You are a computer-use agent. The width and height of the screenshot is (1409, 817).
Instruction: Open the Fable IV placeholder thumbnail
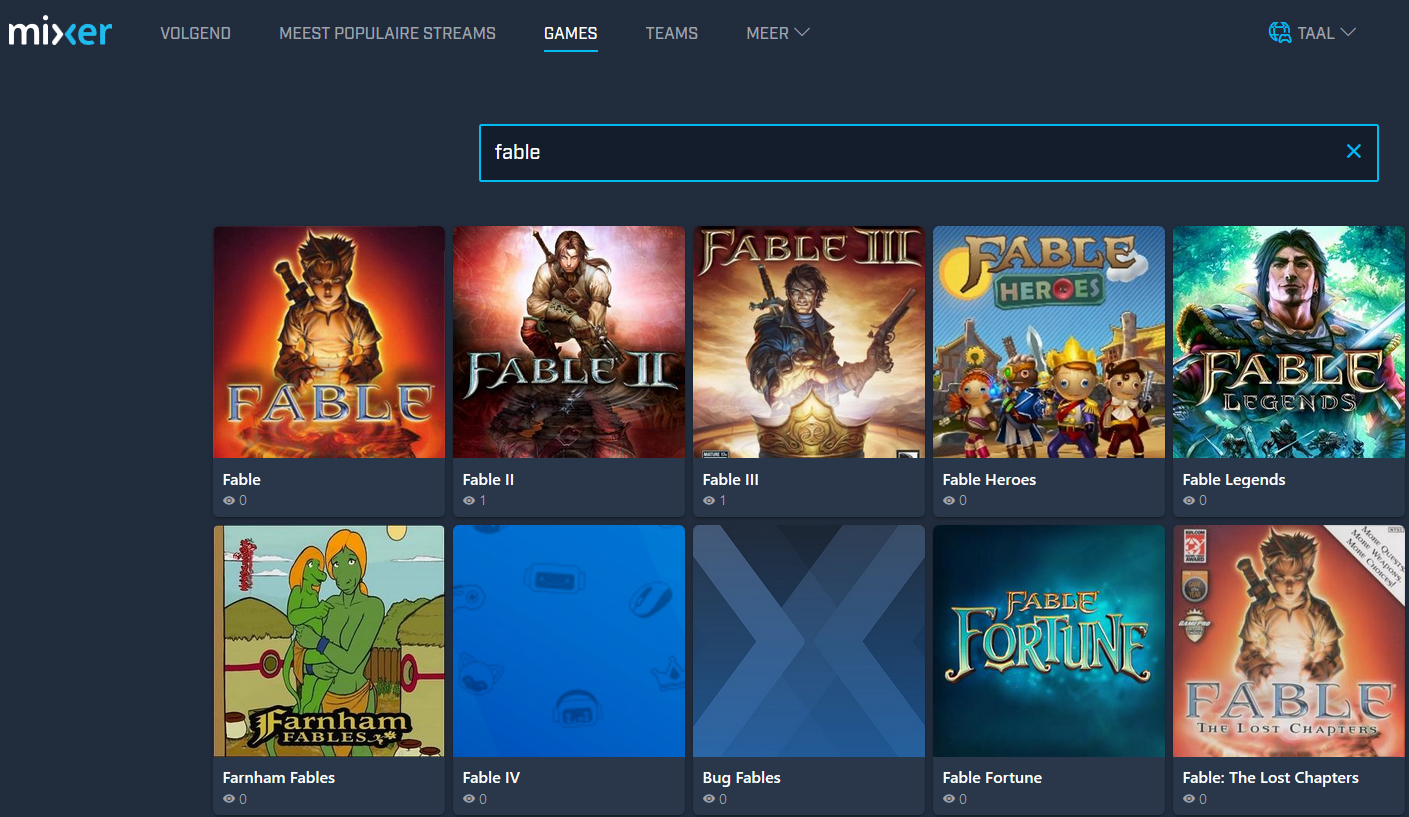[x=569, y=641]
